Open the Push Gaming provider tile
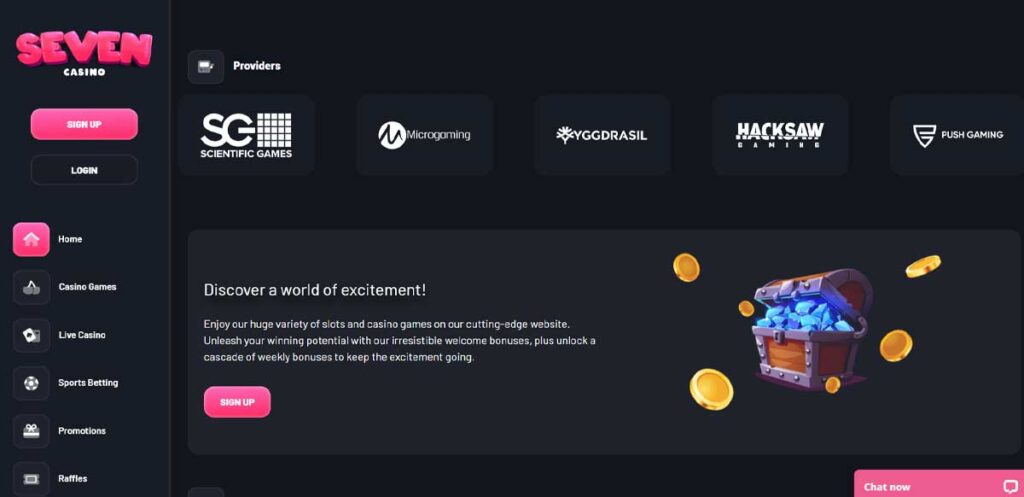1024x497 pixels. (957, 135)
